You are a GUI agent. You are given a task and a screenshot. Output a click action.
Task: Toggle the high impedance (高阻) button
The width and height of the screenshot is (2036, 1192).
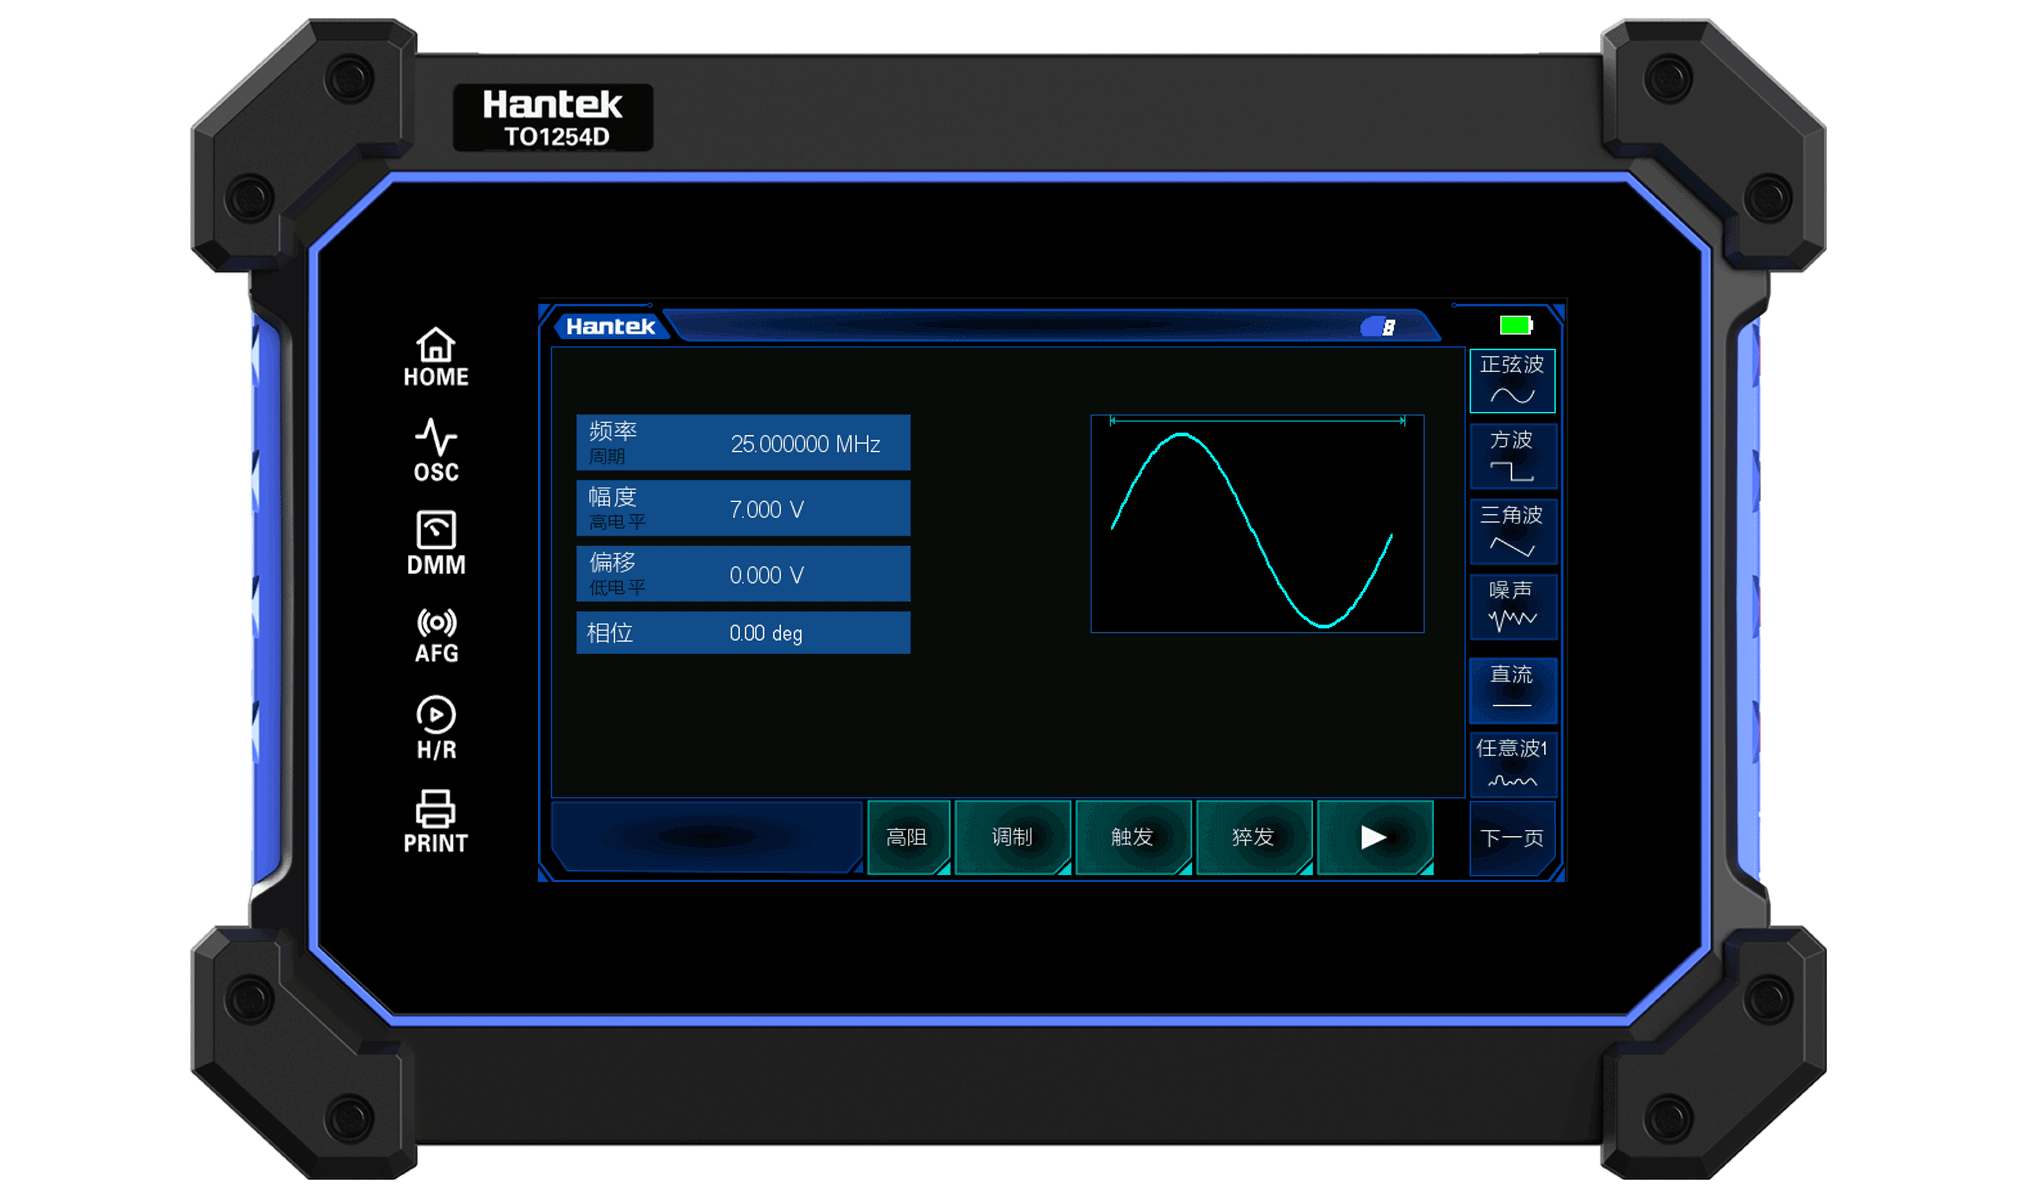pos(907,837)
